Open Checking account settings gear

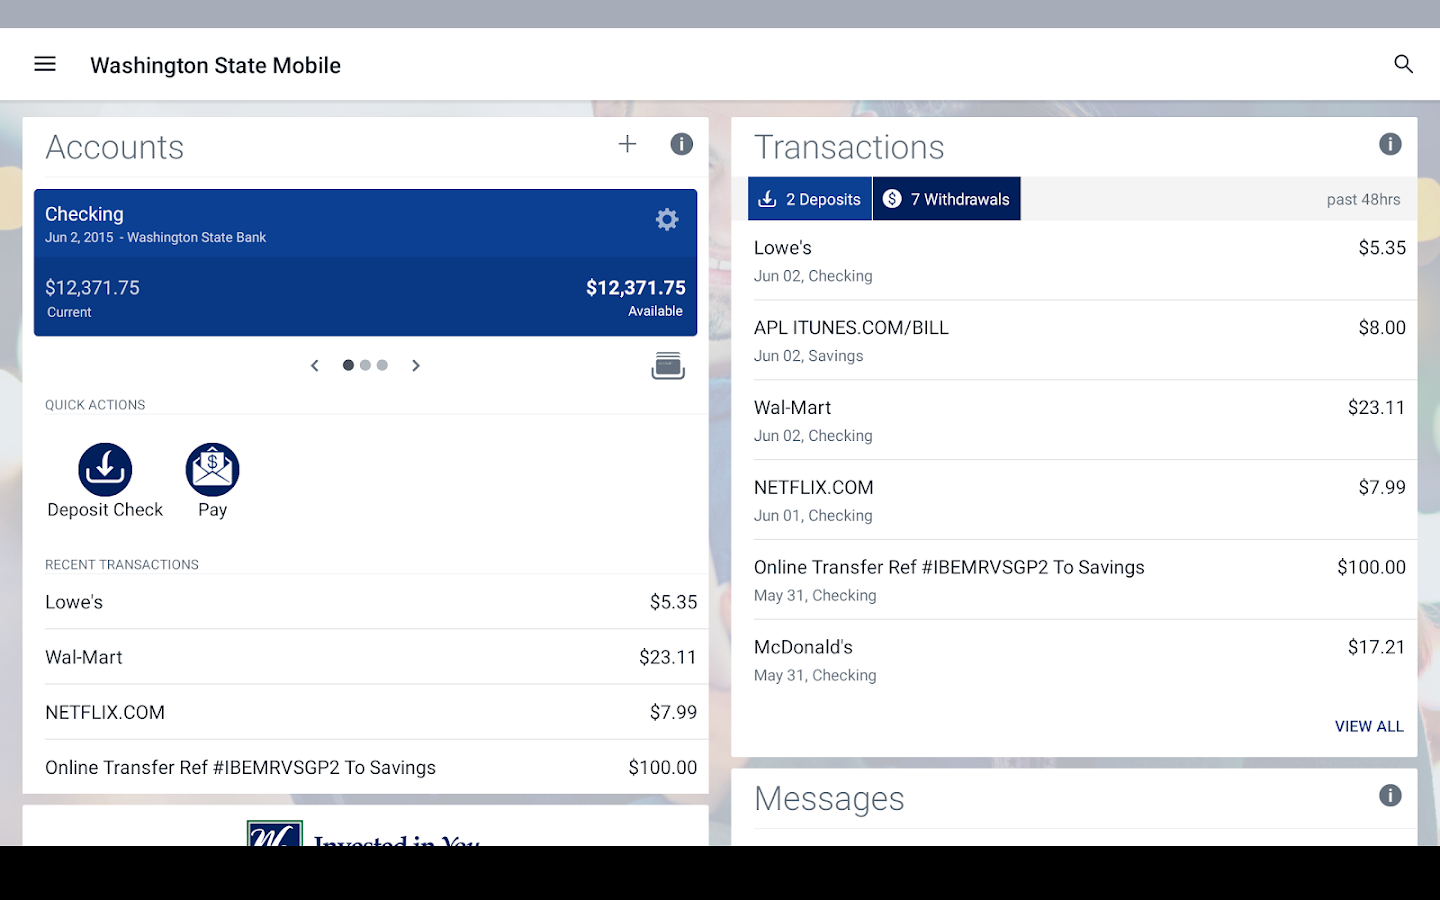667,219
